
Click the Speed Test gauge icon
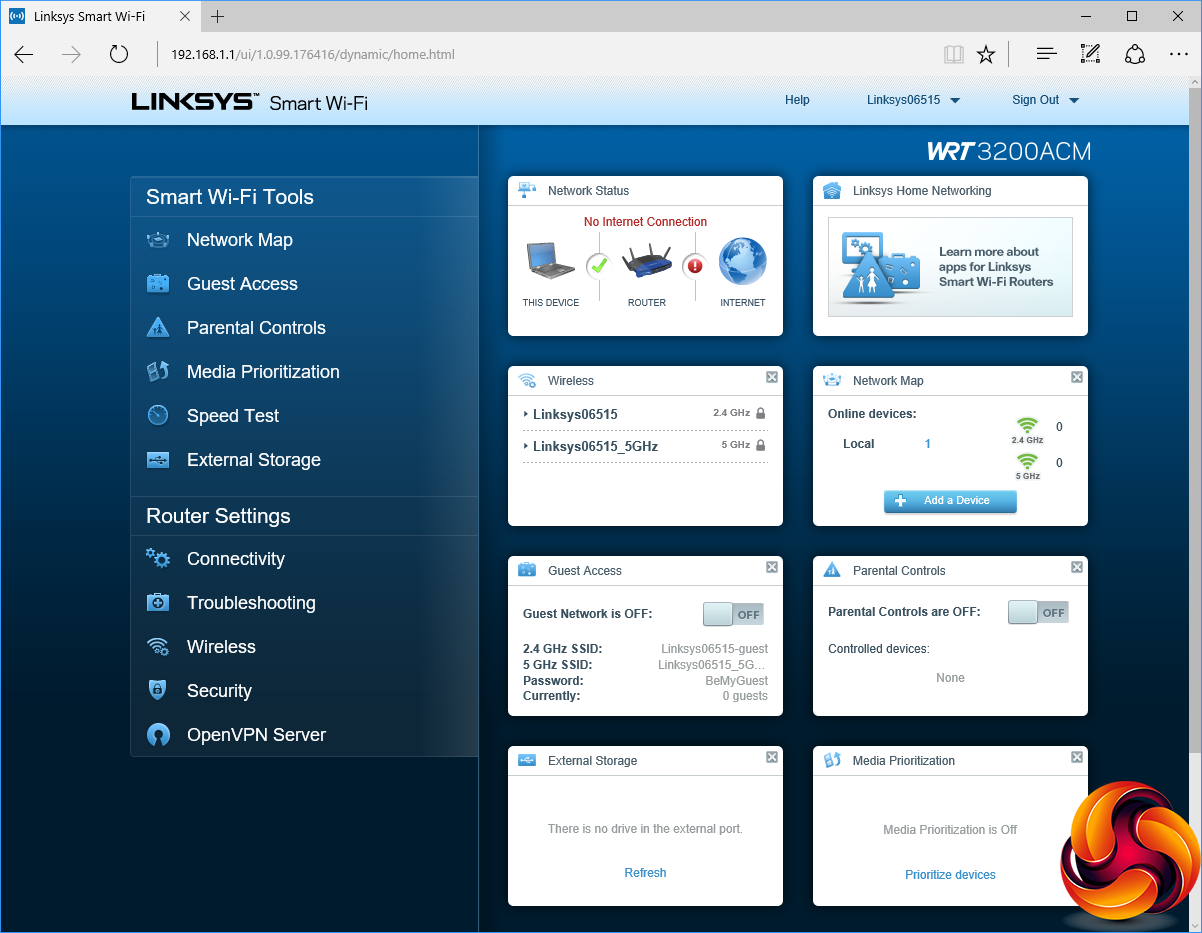pyautogui.click(x=158, y=416)
